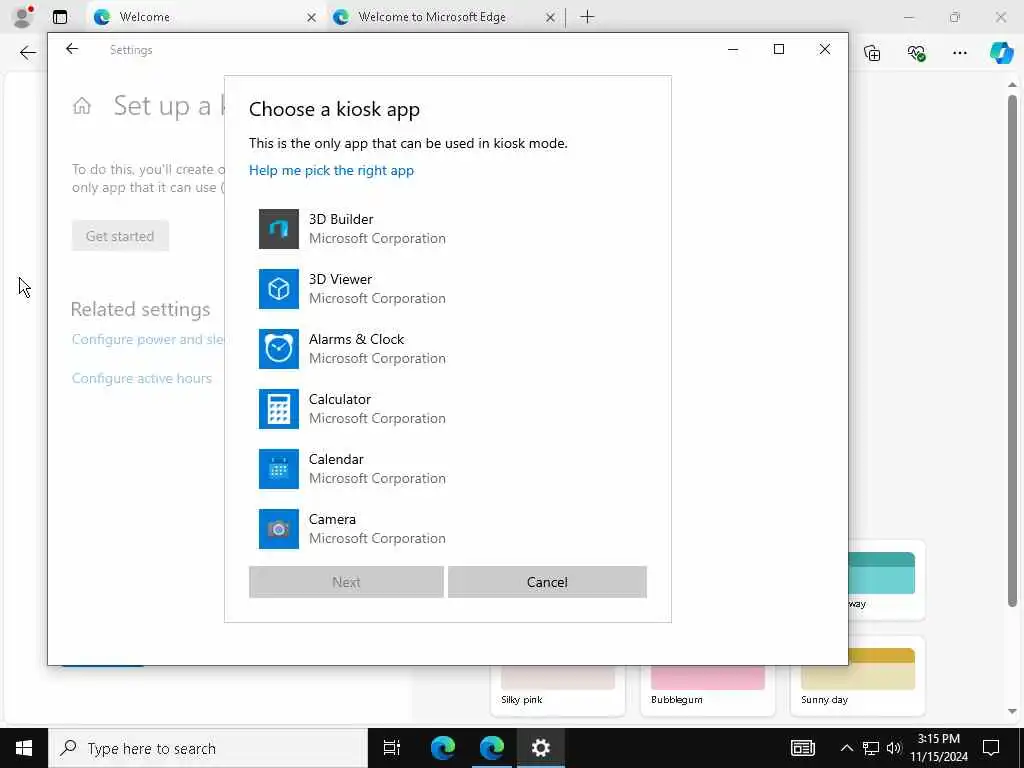Open the network tray icon

point(871,748)
